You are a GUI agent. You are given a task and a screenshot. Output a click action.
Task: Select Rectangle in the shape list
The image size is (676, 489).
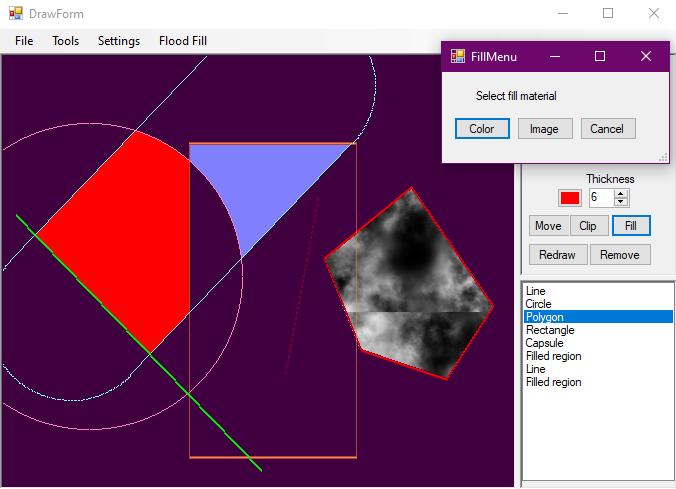tap(549, 330)
